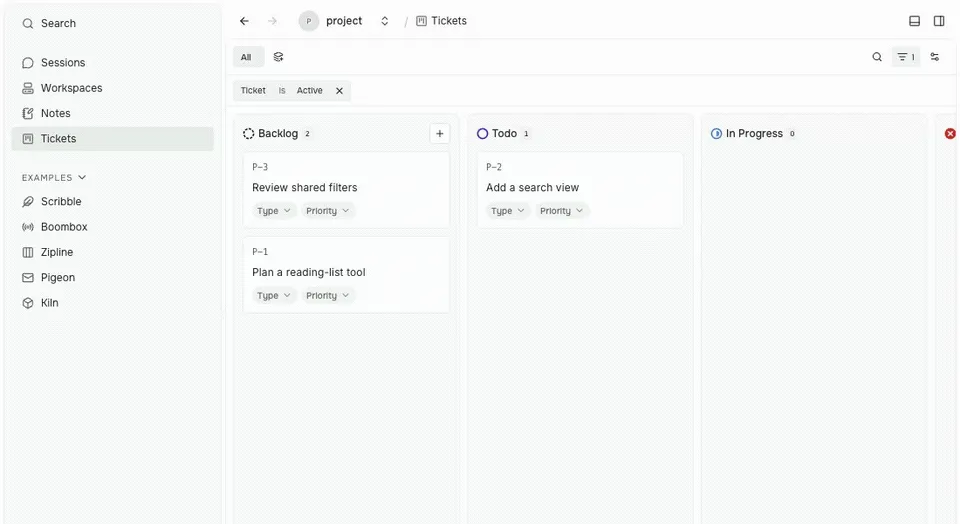Screen dimensions: 960x524
Task: Click the Tickets breadcrumb
Action: (441, 21)
